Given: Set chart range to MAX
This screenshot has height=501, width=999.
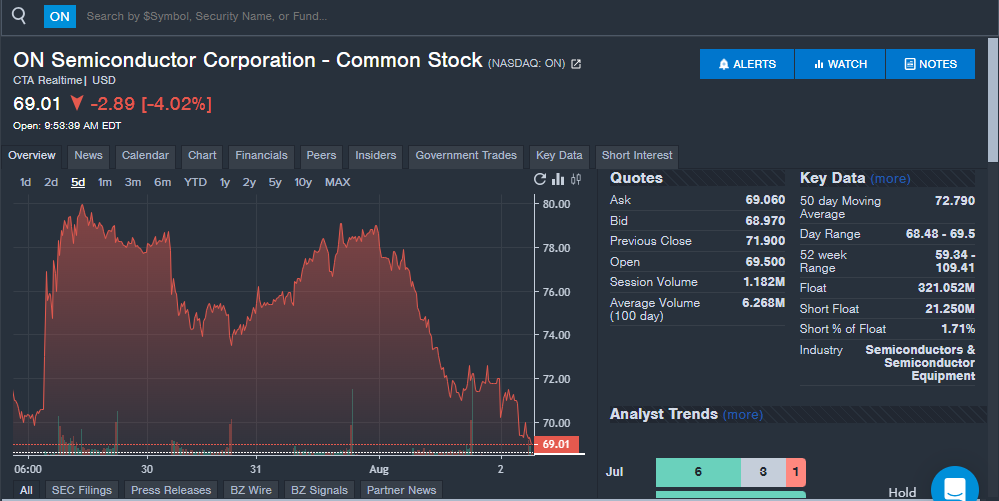Looking at the screenshot, I should [337, 182].
